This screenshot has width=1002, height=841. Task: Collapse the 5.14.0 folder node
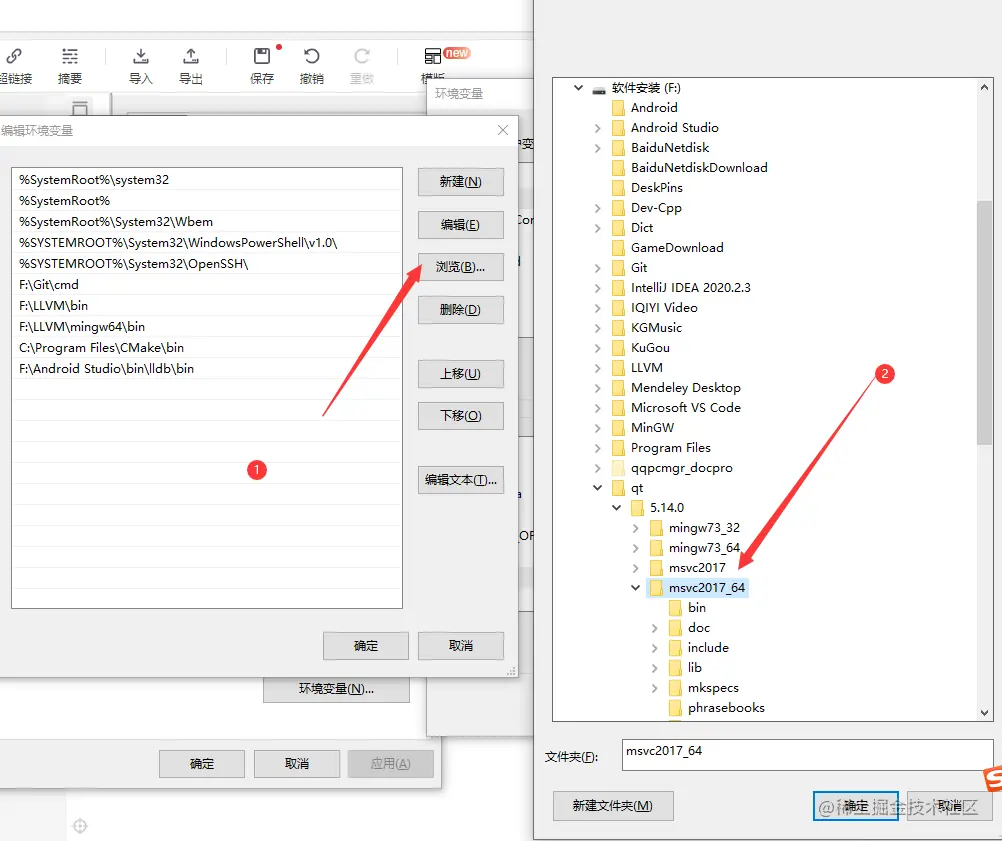click(x=617, y=507)
